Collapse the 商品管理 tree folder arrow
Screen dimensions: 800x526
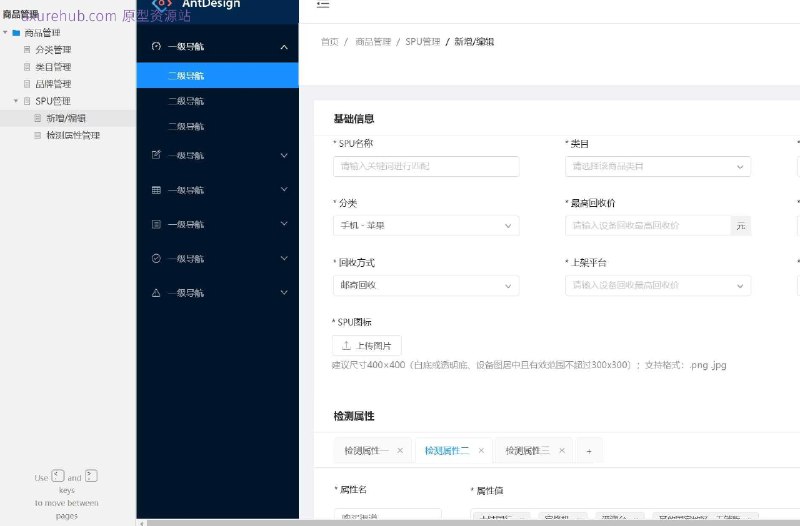5,33
